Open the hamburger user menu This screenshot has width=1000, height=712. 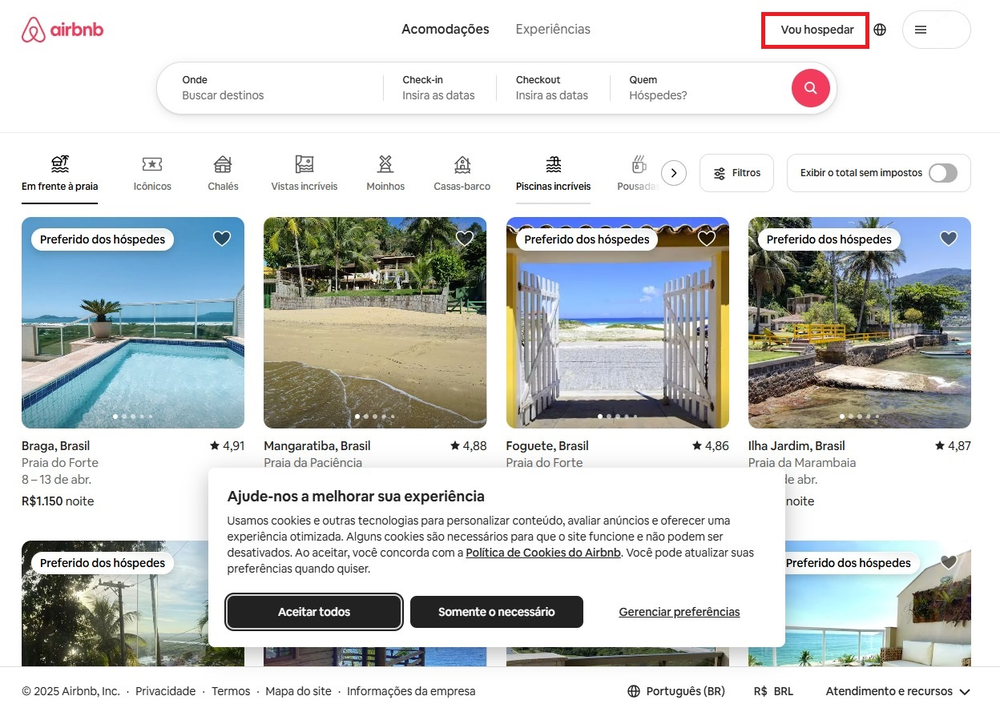[x=936, y=29]
